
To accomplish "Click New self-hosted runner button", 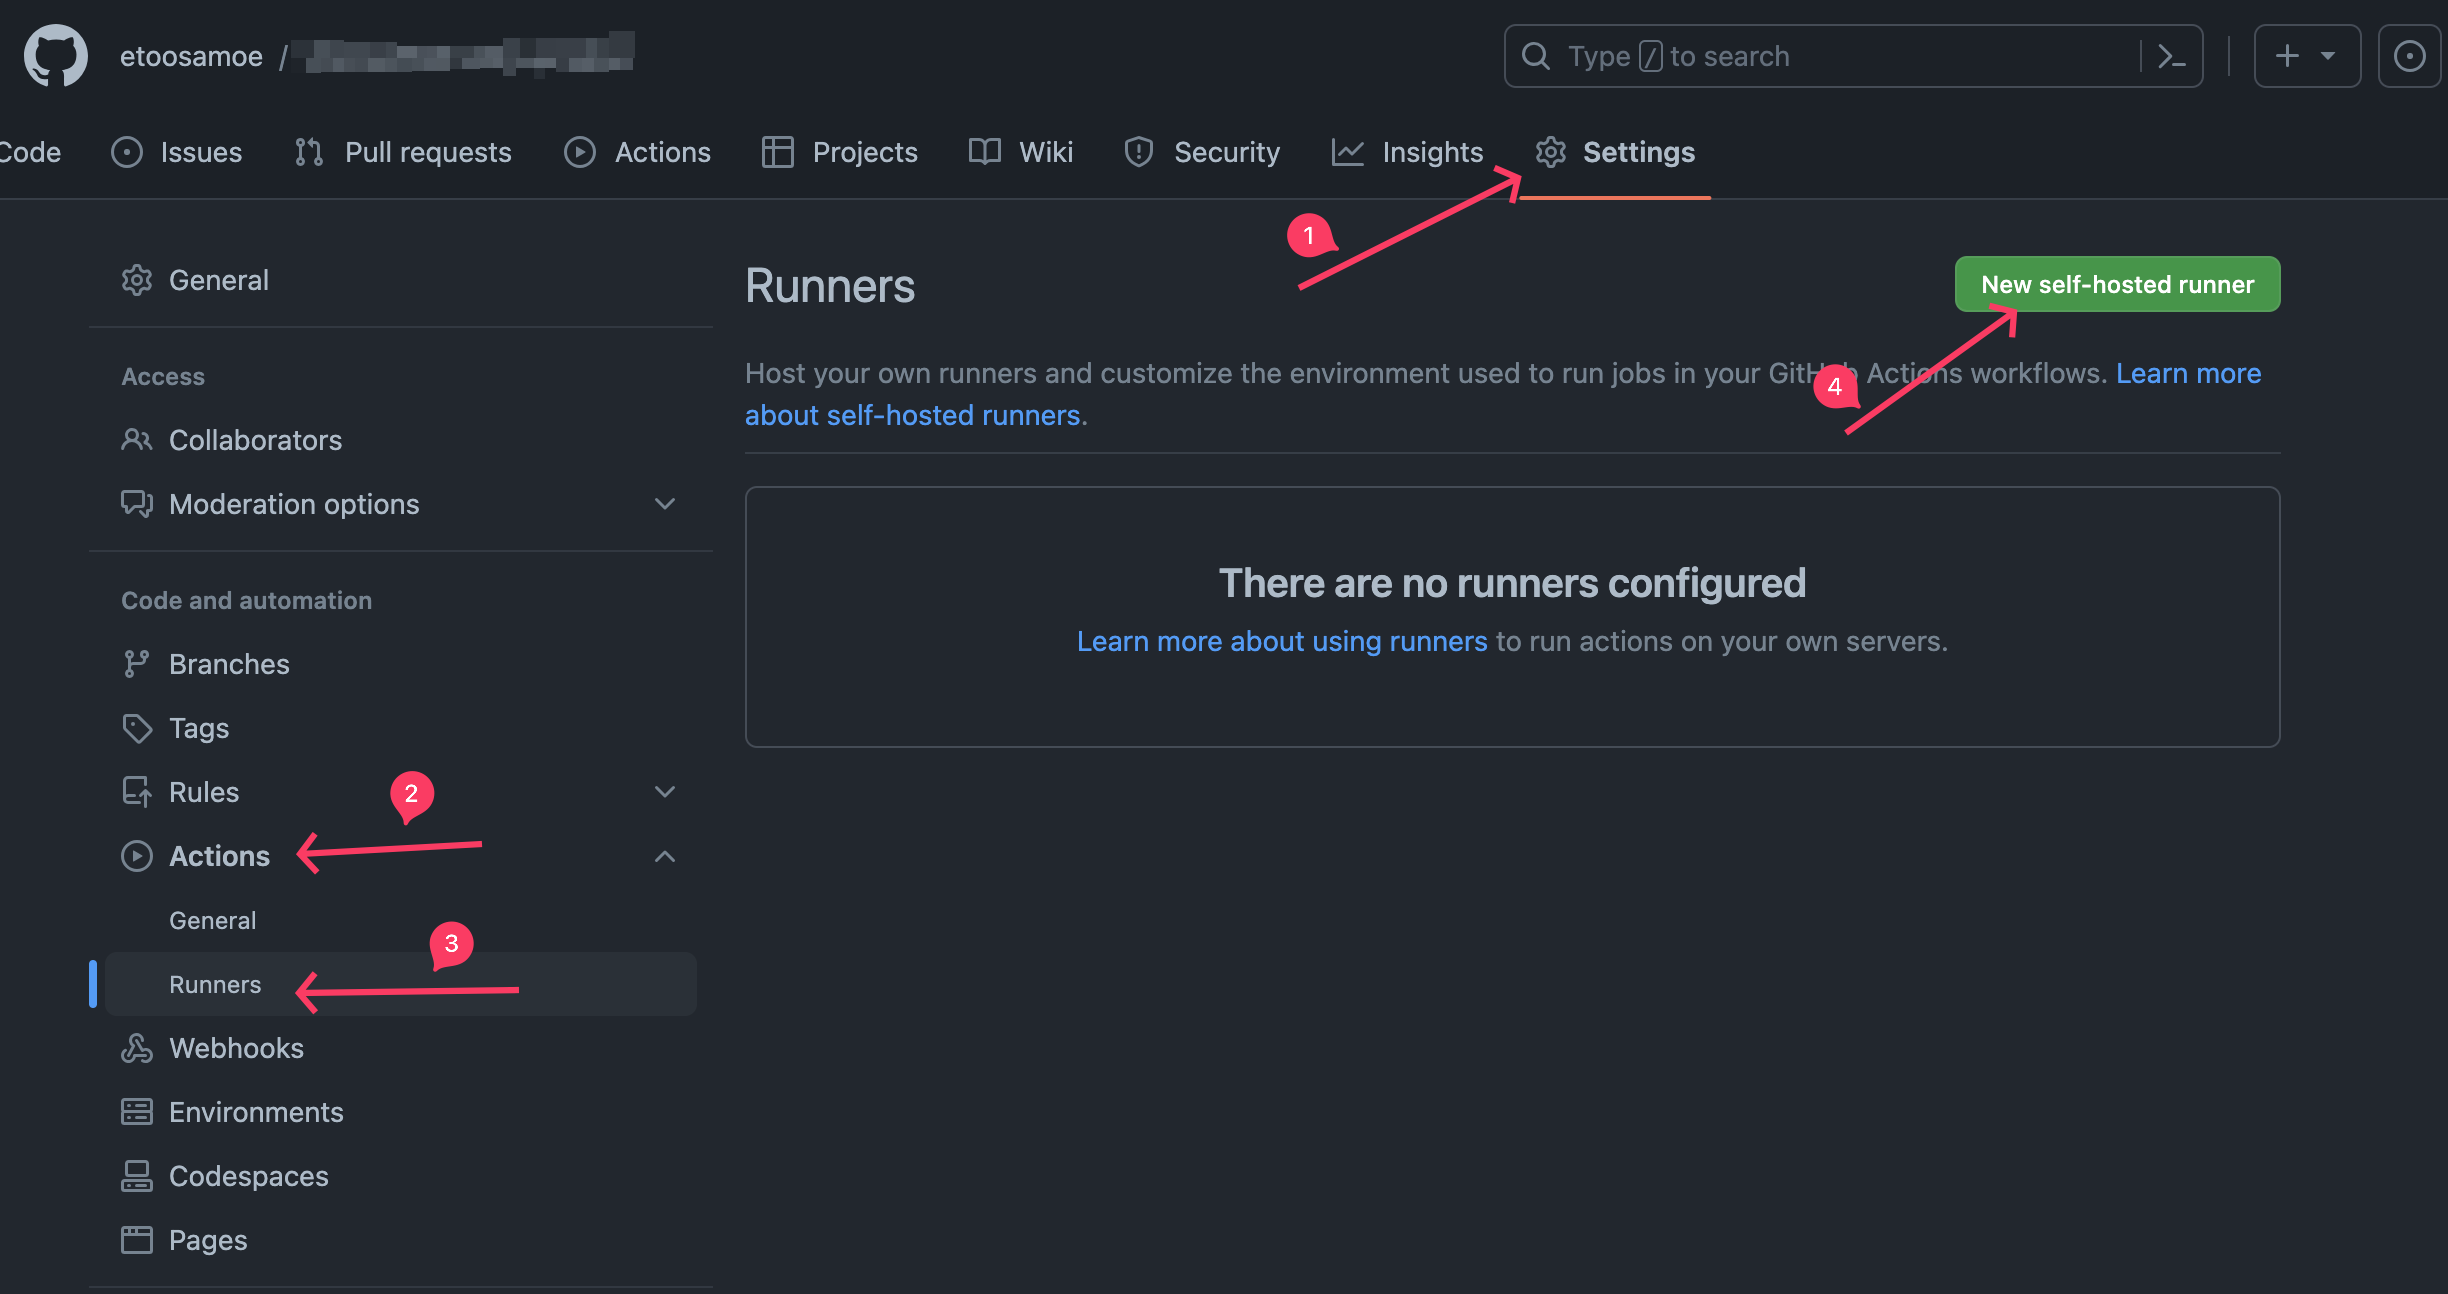I will point(2117,284).
